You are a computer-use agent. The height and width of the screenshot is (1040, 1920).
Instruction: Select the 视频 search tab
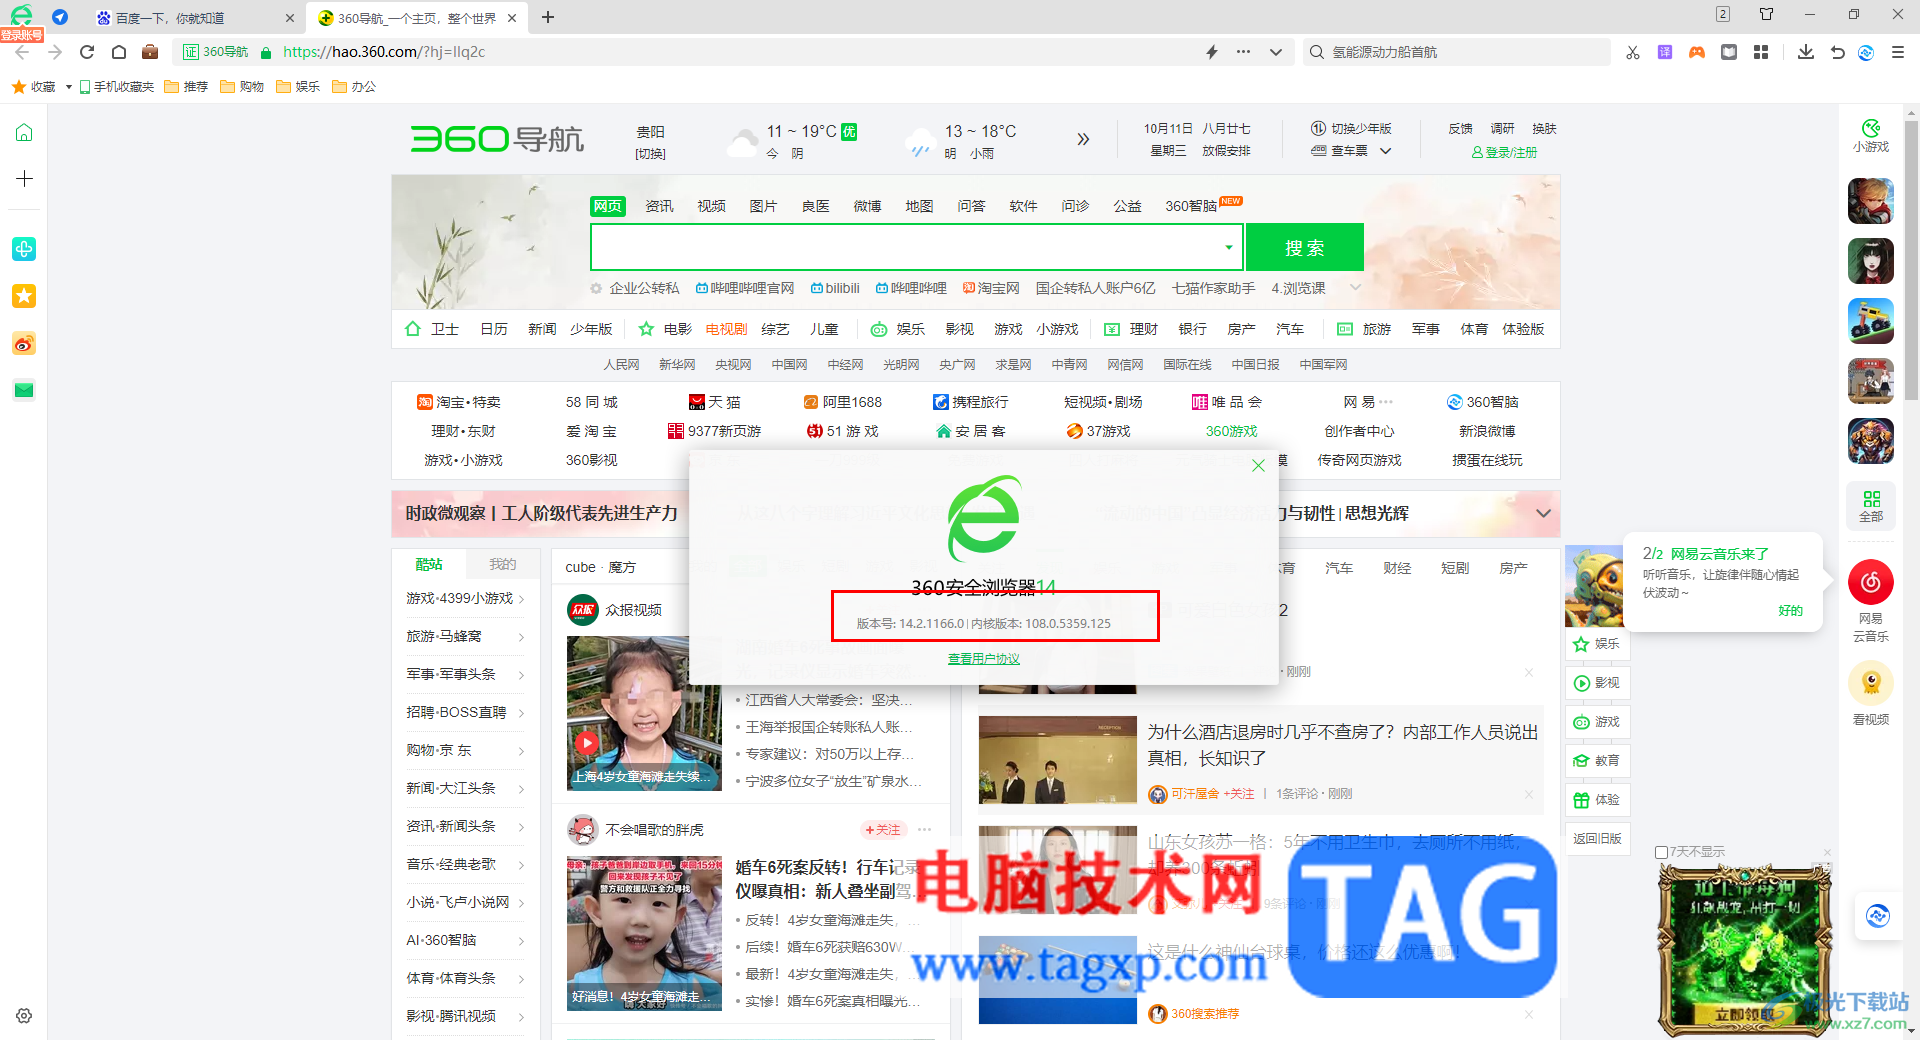(711, 206)
